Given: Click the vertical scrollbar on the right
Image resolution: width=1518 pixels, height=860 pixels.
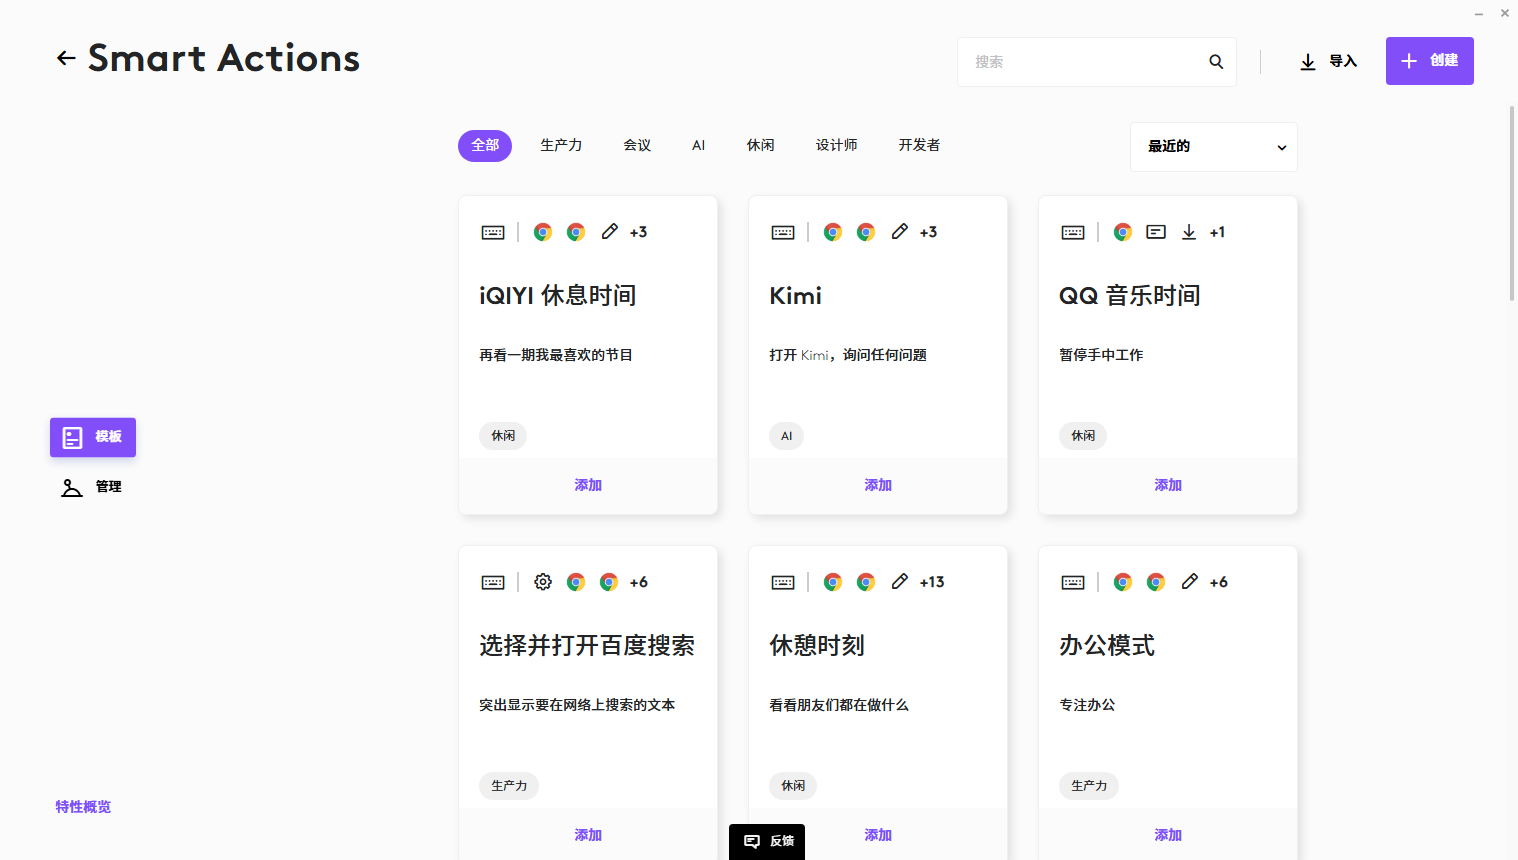Looking at the screenshot, I should (1512, 203).
